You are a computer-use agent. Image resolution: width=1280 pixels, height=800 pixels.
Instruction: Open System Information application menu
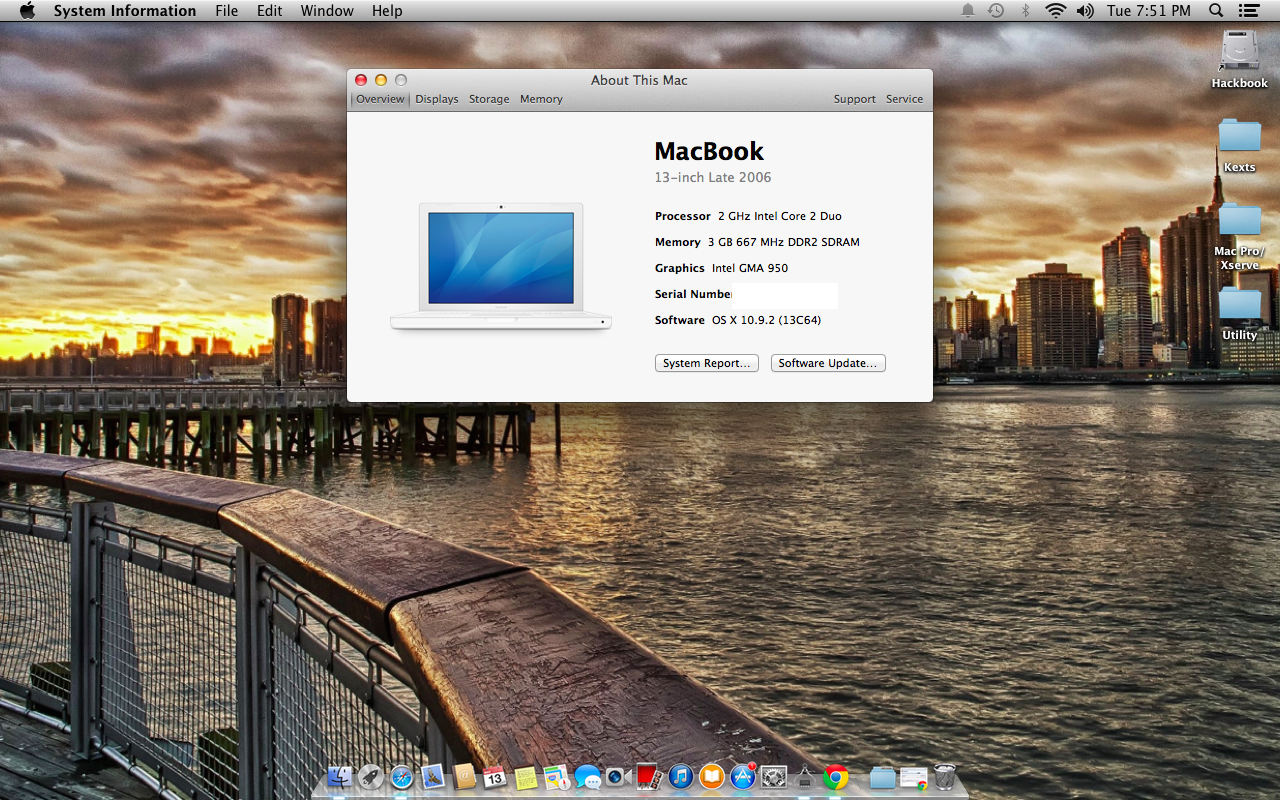pyautogui.click(x=125, y=11)
